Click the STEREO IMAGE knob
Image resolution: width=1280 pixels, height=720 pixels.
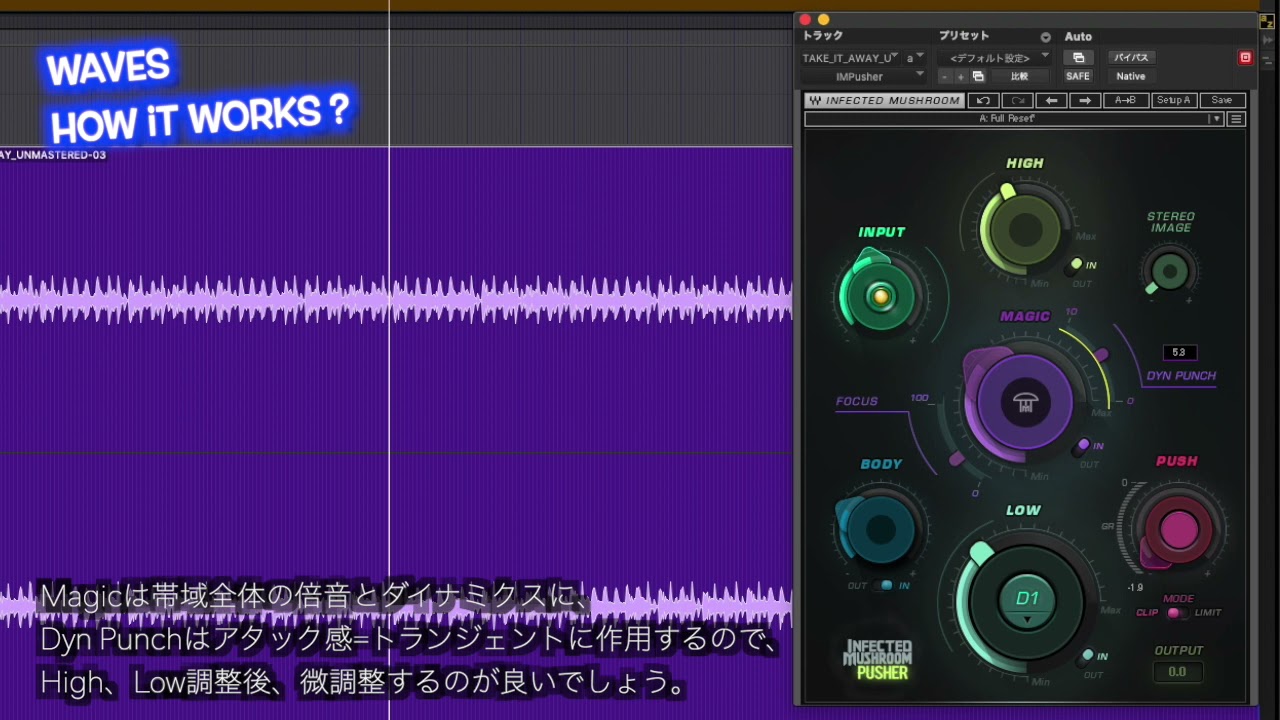tap(1170, 271)
